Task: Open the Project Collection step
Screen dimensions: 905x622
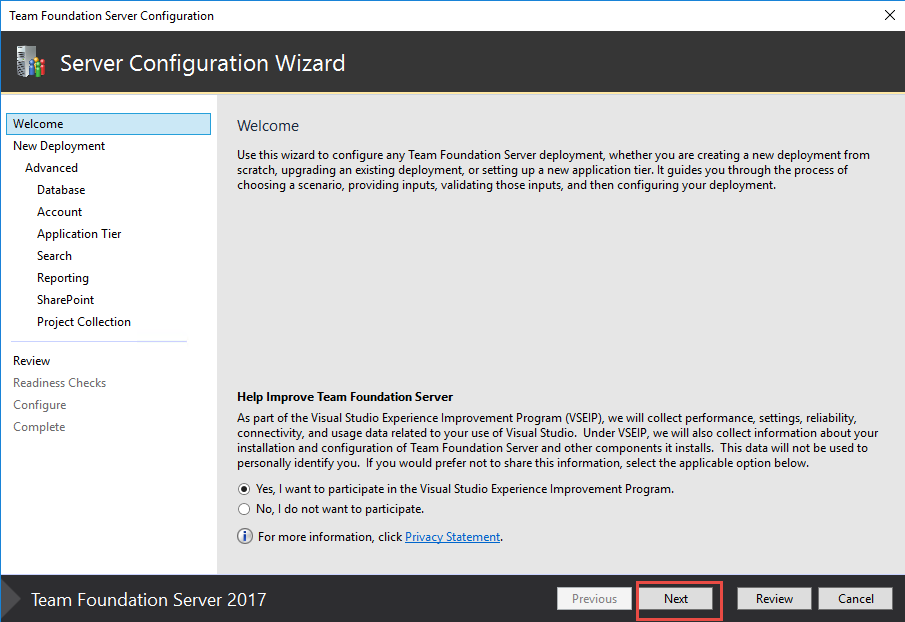Action: coord(84,321)
